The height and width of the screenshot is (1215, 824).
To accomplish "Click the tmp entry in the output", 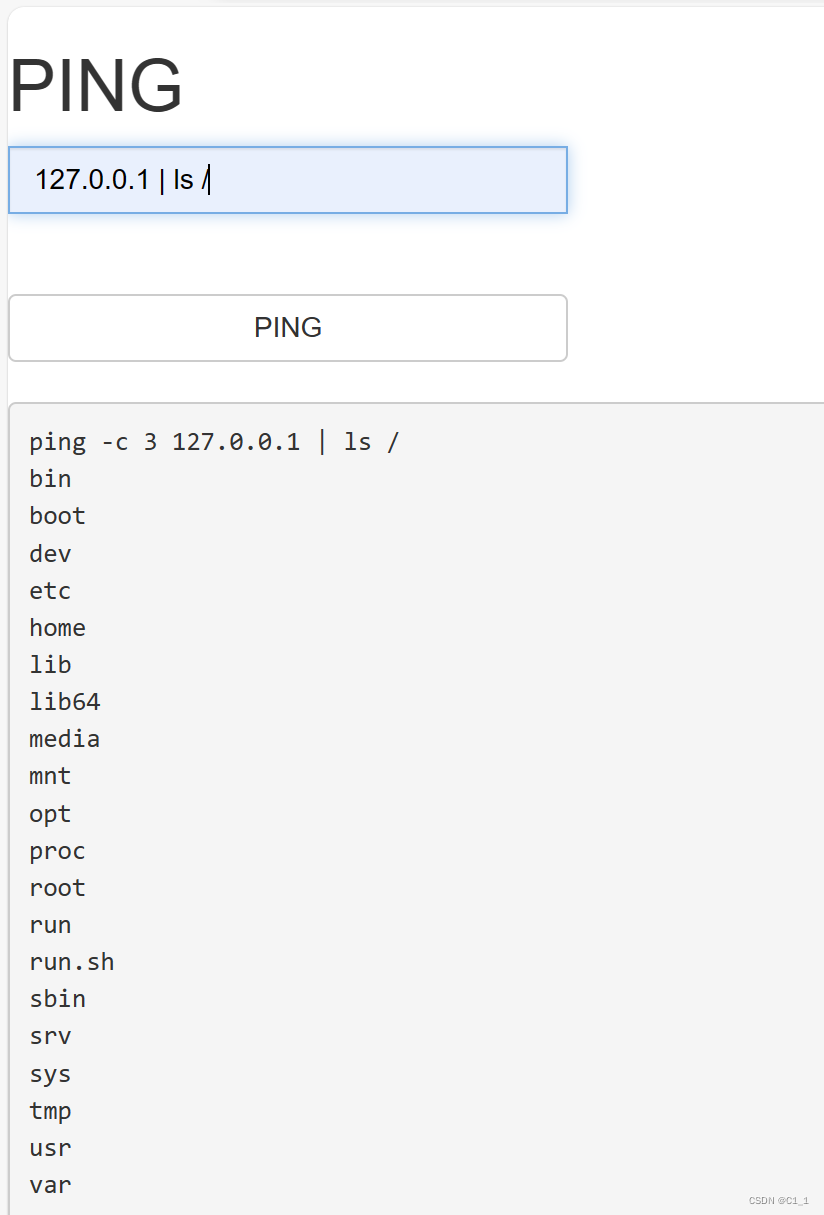I will tap(50, 1110).
